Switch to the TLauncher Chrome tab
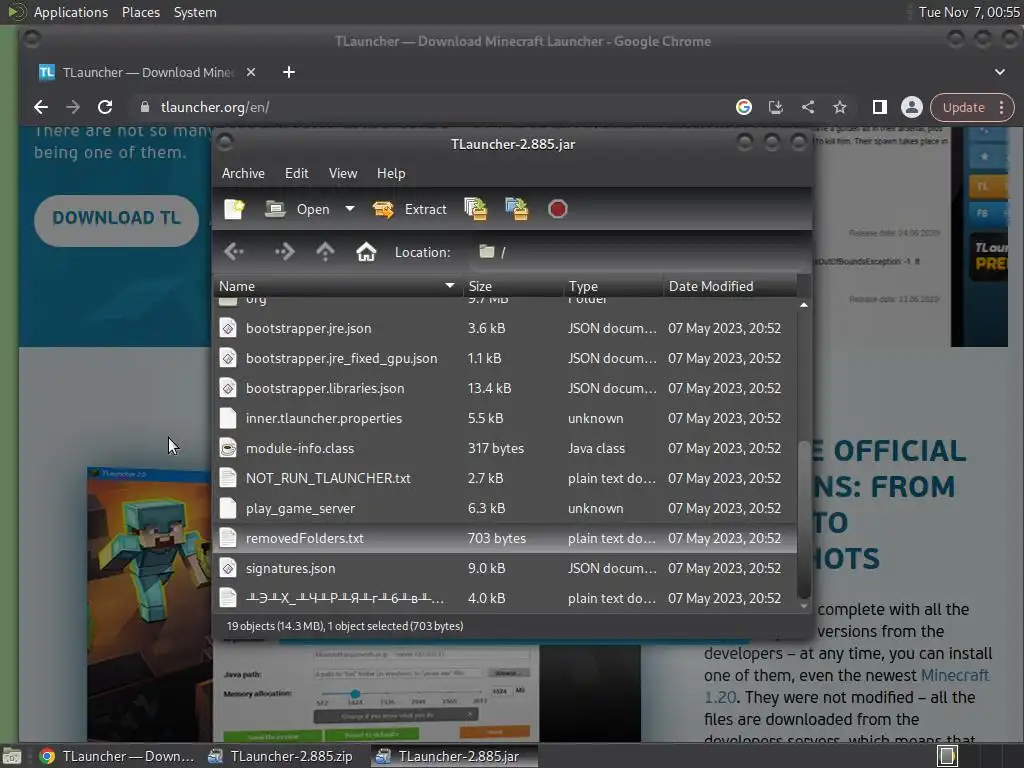 click(x=147, y=72)
